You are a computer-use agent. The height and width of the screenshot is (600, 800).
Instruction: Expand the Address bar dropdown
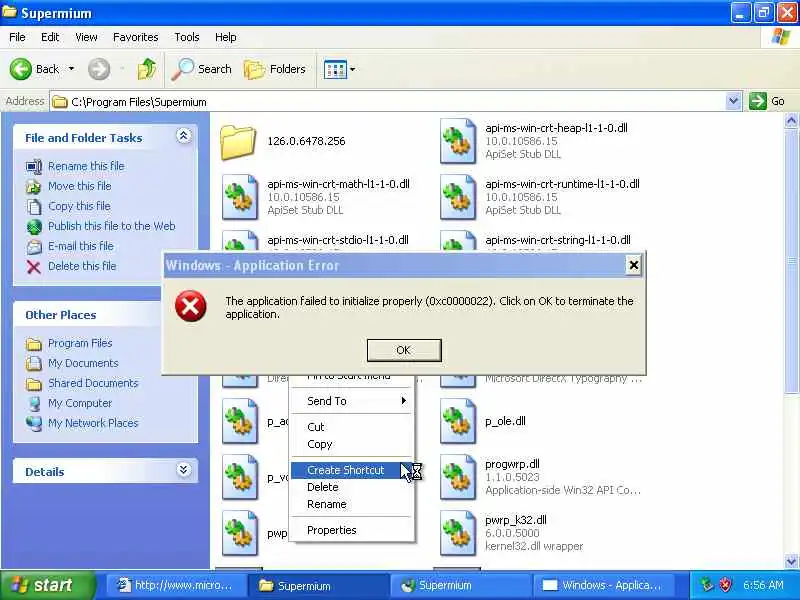coord(733,102)
